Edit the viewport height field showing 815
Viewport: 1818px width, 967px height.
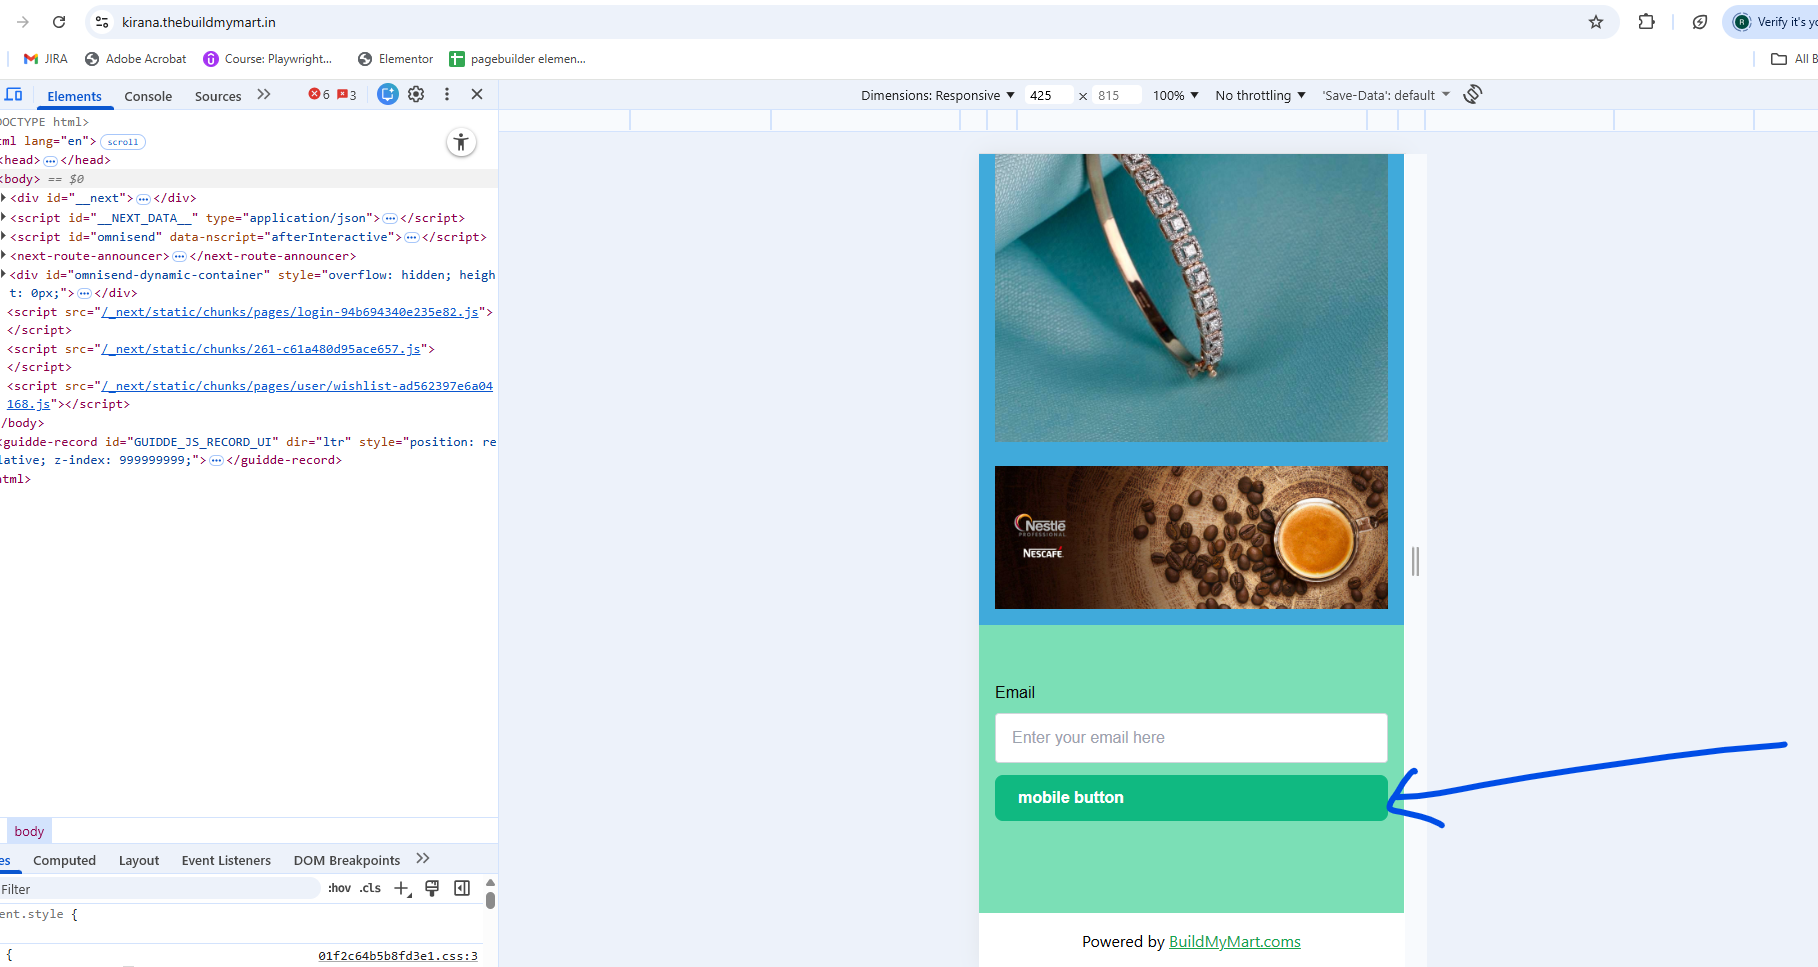point(1116,95)
